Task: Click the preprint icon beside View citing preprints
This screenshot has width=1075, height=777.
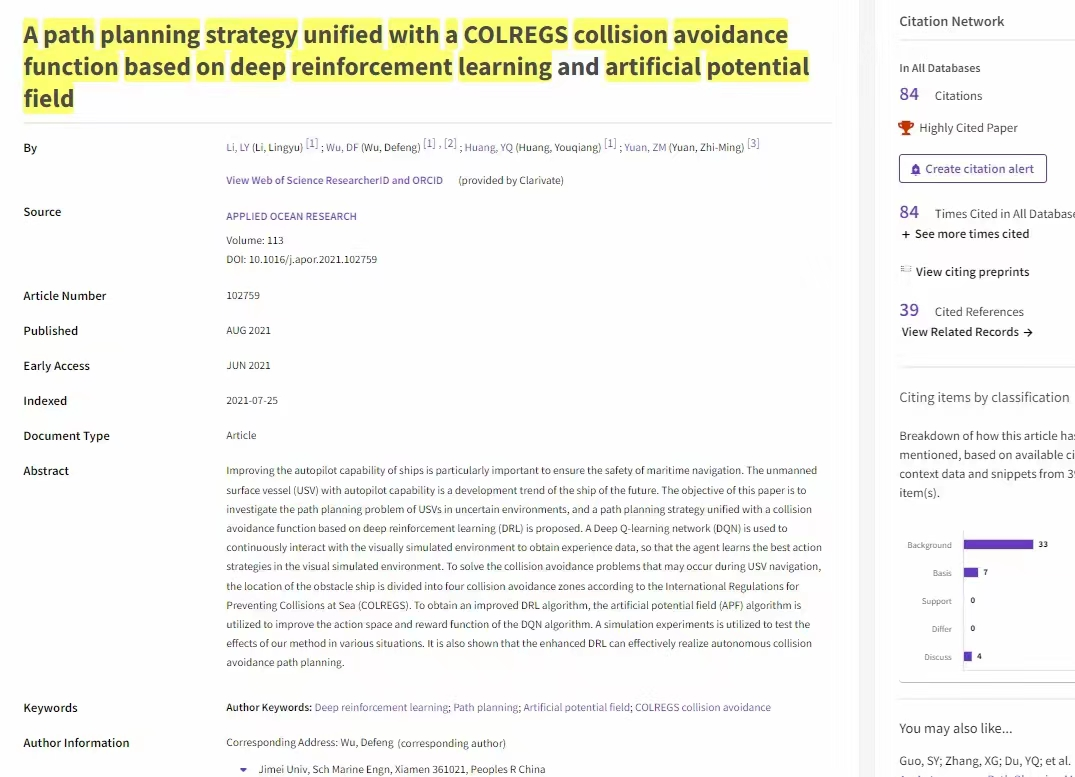Action: click(x=906, y=271)
